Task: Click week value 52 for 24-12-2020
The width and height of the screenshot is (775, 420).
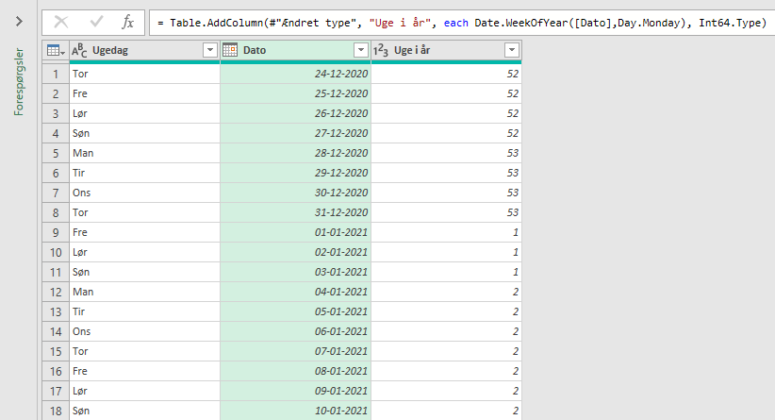Action: click(446, 74)
